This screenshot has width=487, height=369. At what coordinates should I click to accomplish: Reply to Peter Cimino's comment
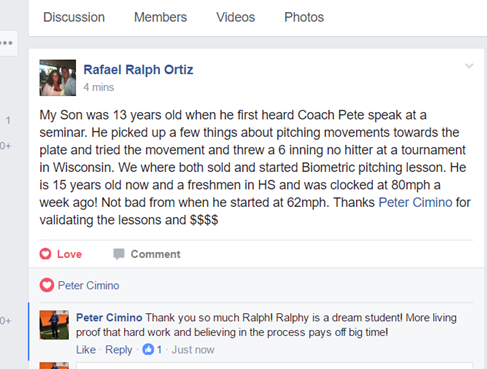coord(119,350)
